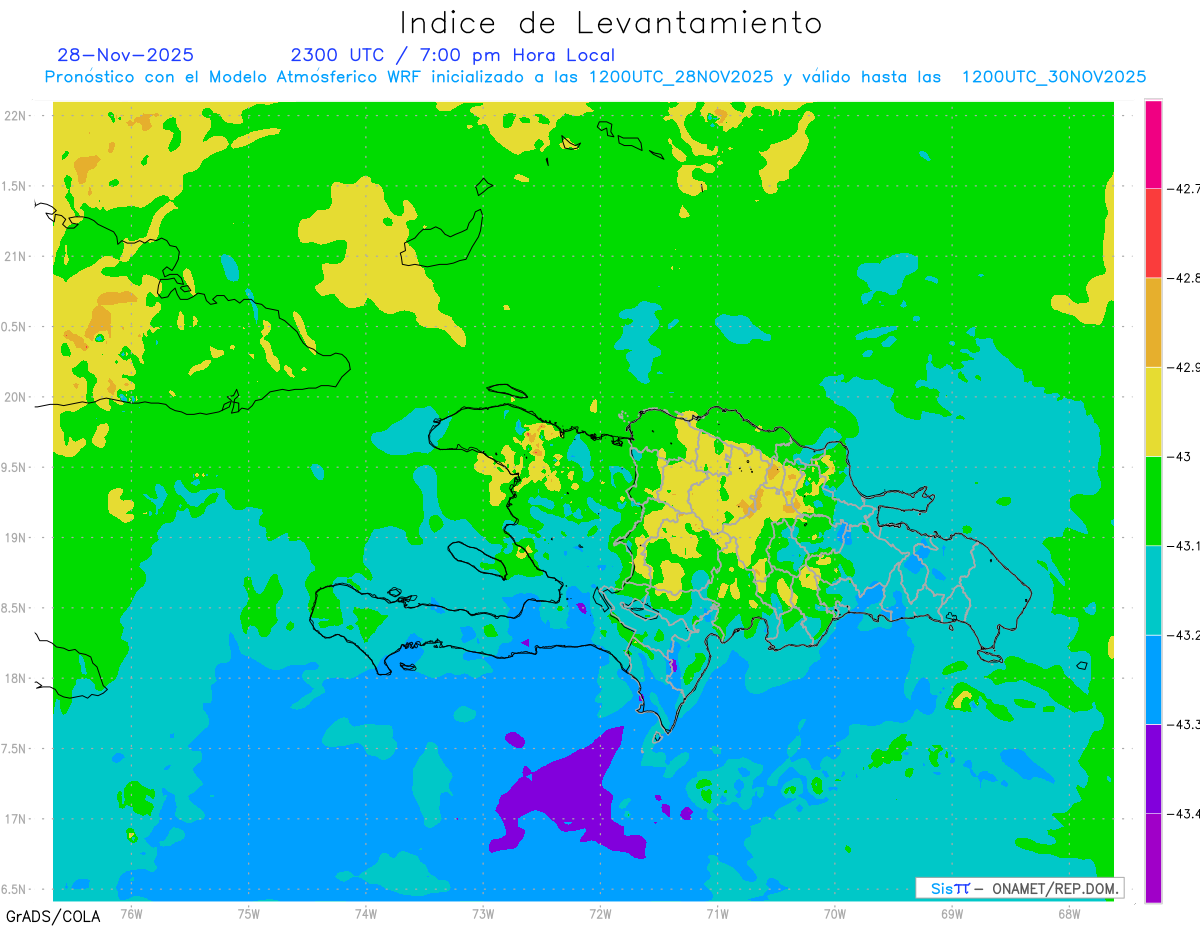
Task: Click the title 'Indice de Levantamiento'
Action: (x=611, y=23)
